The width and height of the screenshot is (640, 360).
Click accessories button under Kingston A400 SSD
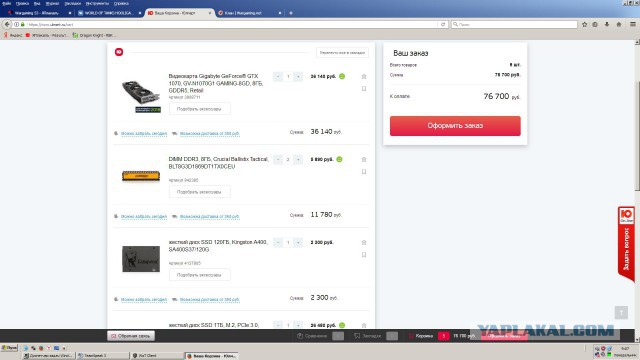(200, 275)
